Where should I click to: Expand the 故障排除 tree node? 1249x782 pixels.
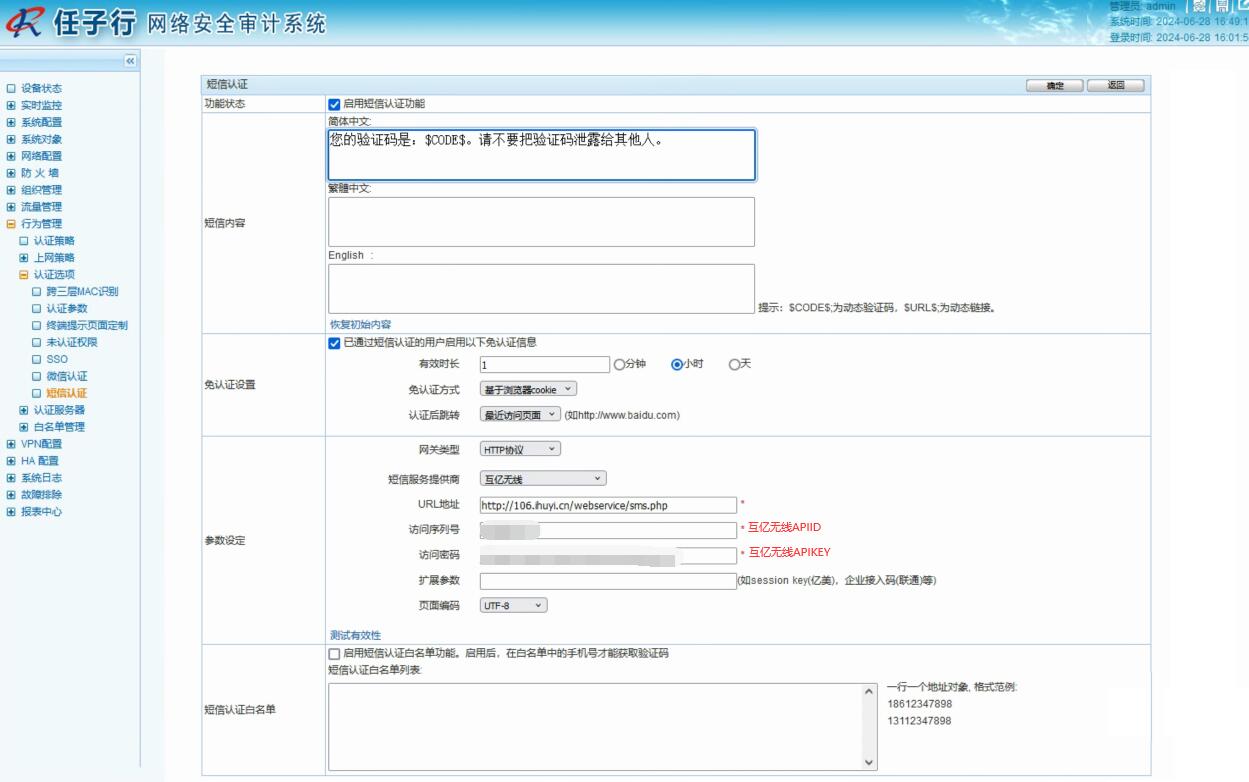[11, 495]
